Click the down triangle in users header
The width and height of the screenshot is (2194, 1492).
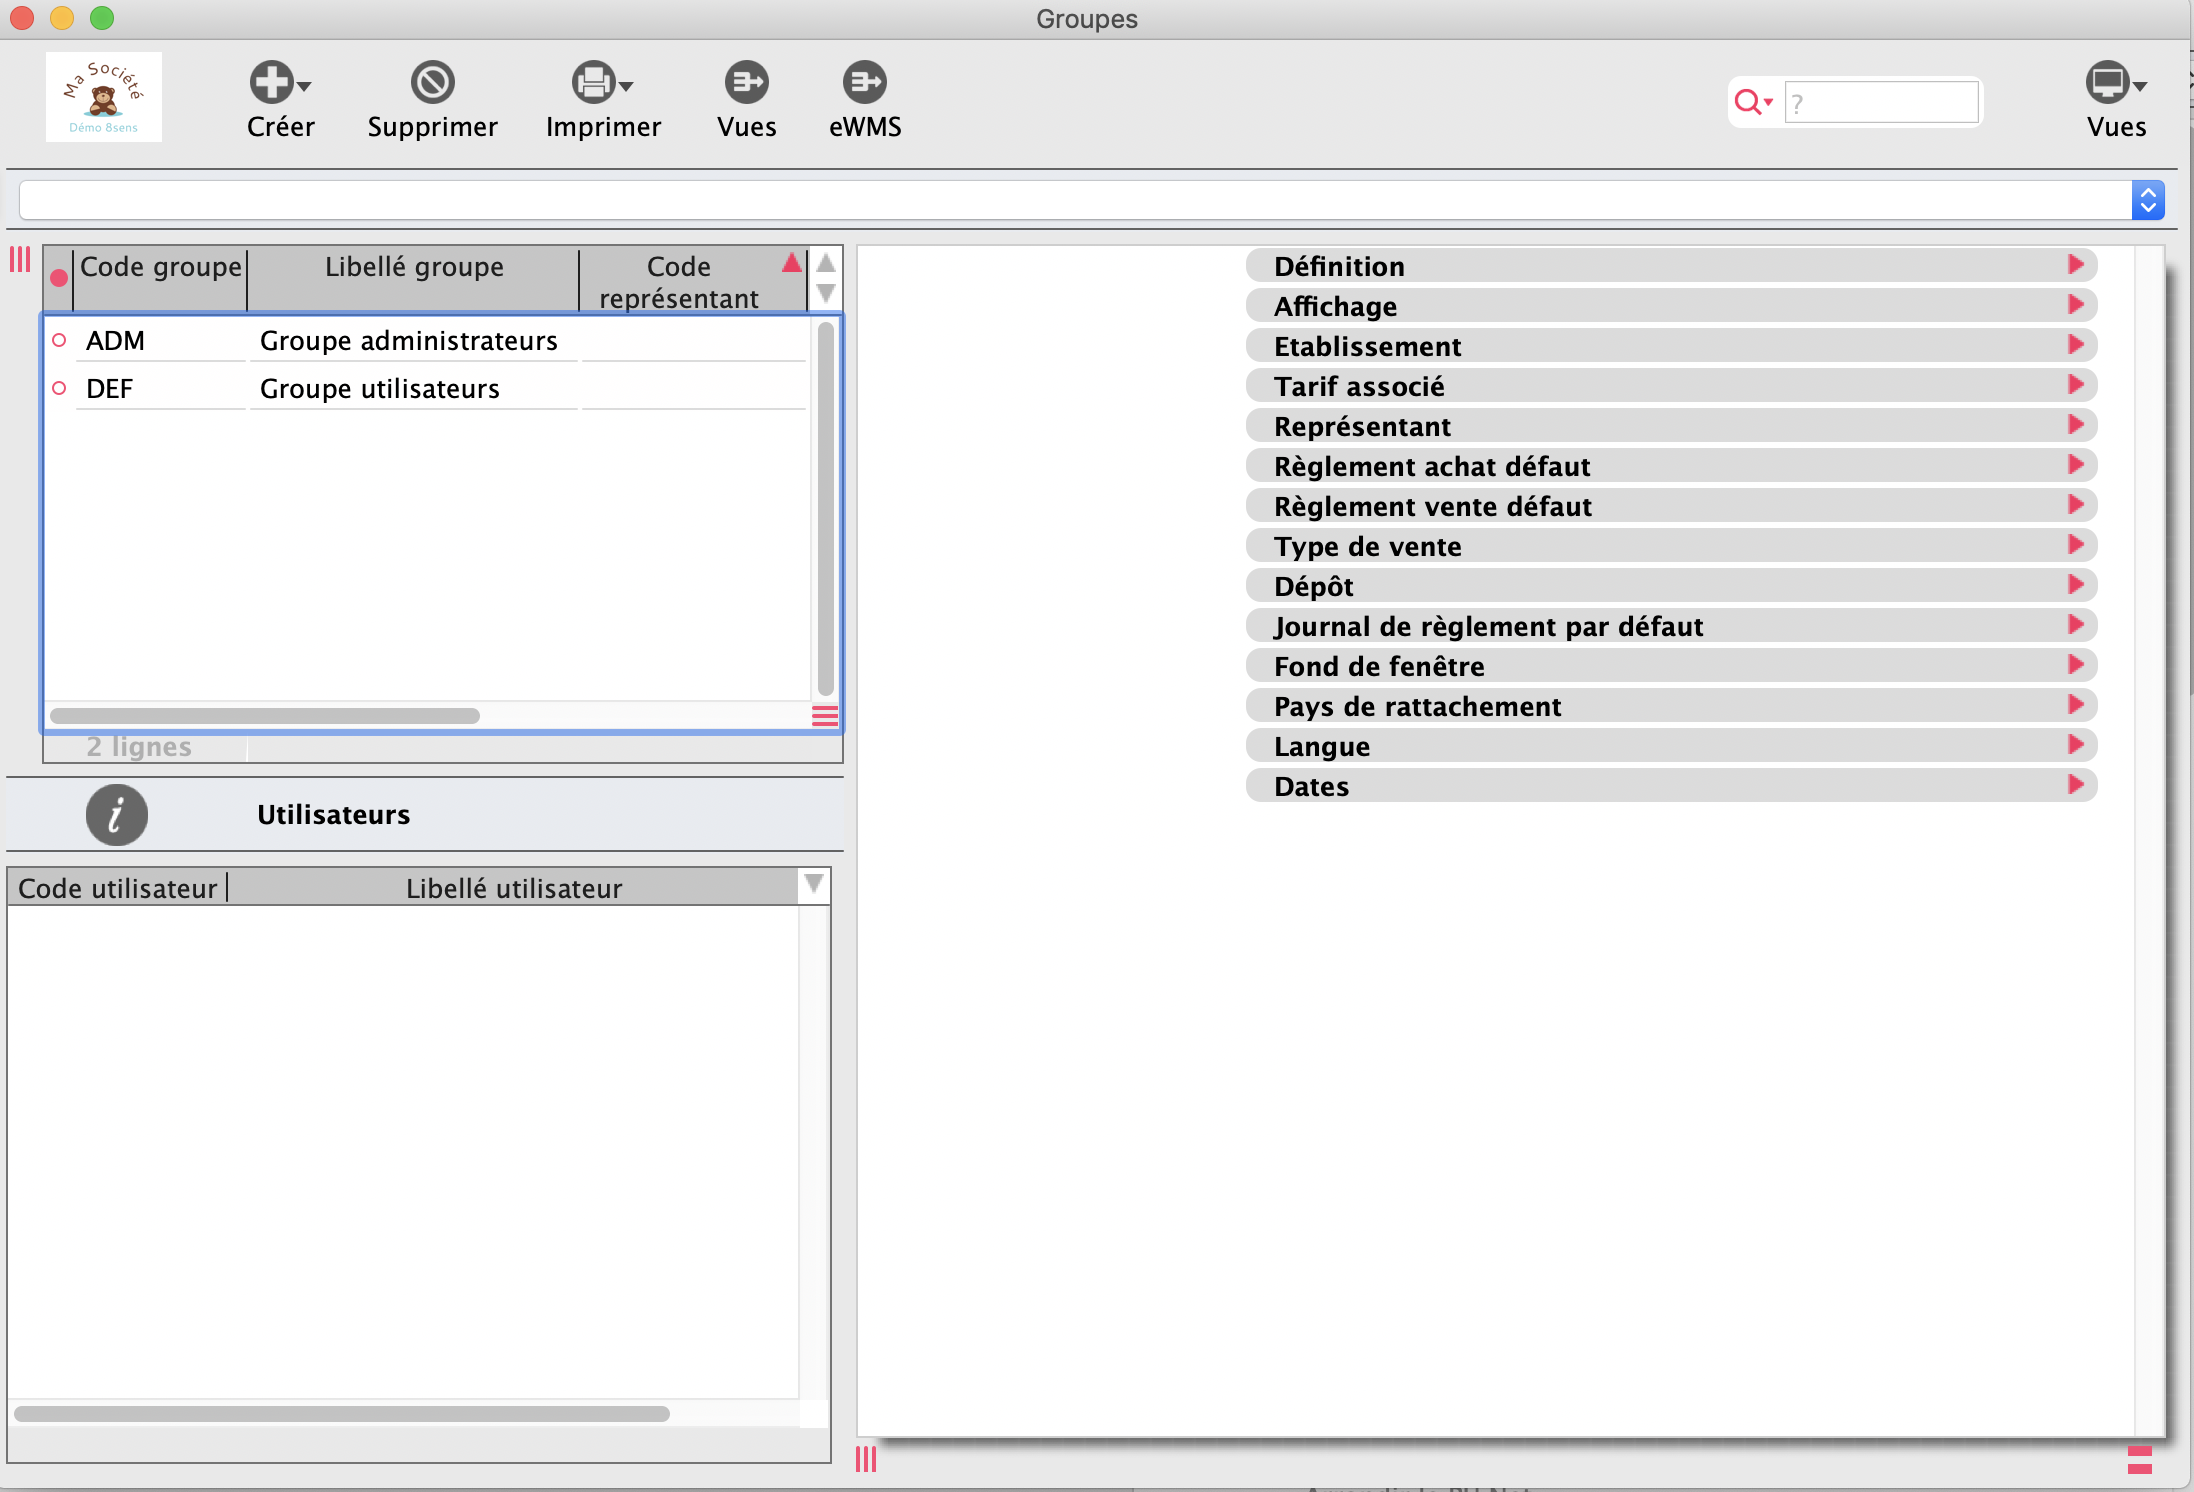pos(814,884)
